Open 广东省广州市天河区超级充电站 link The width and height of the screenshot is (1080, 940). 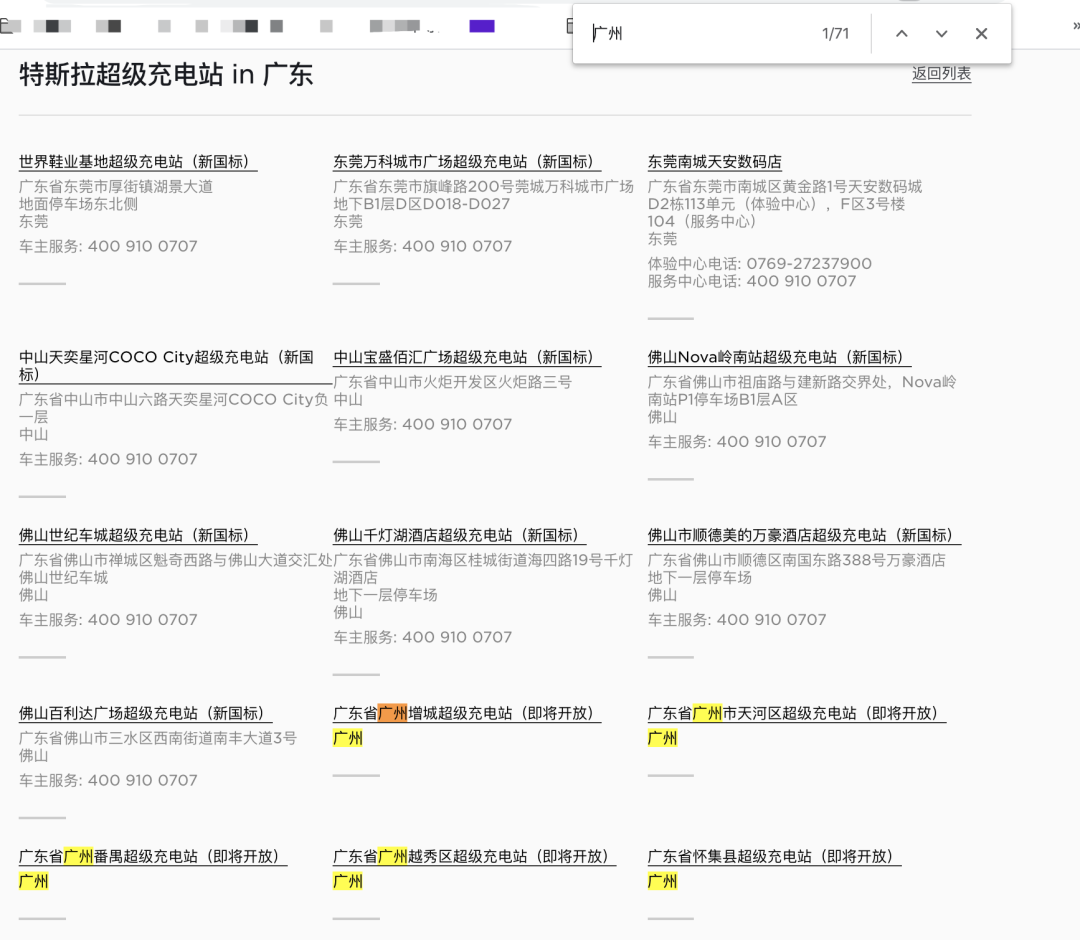pyautogui.click(x=796, y=713)
